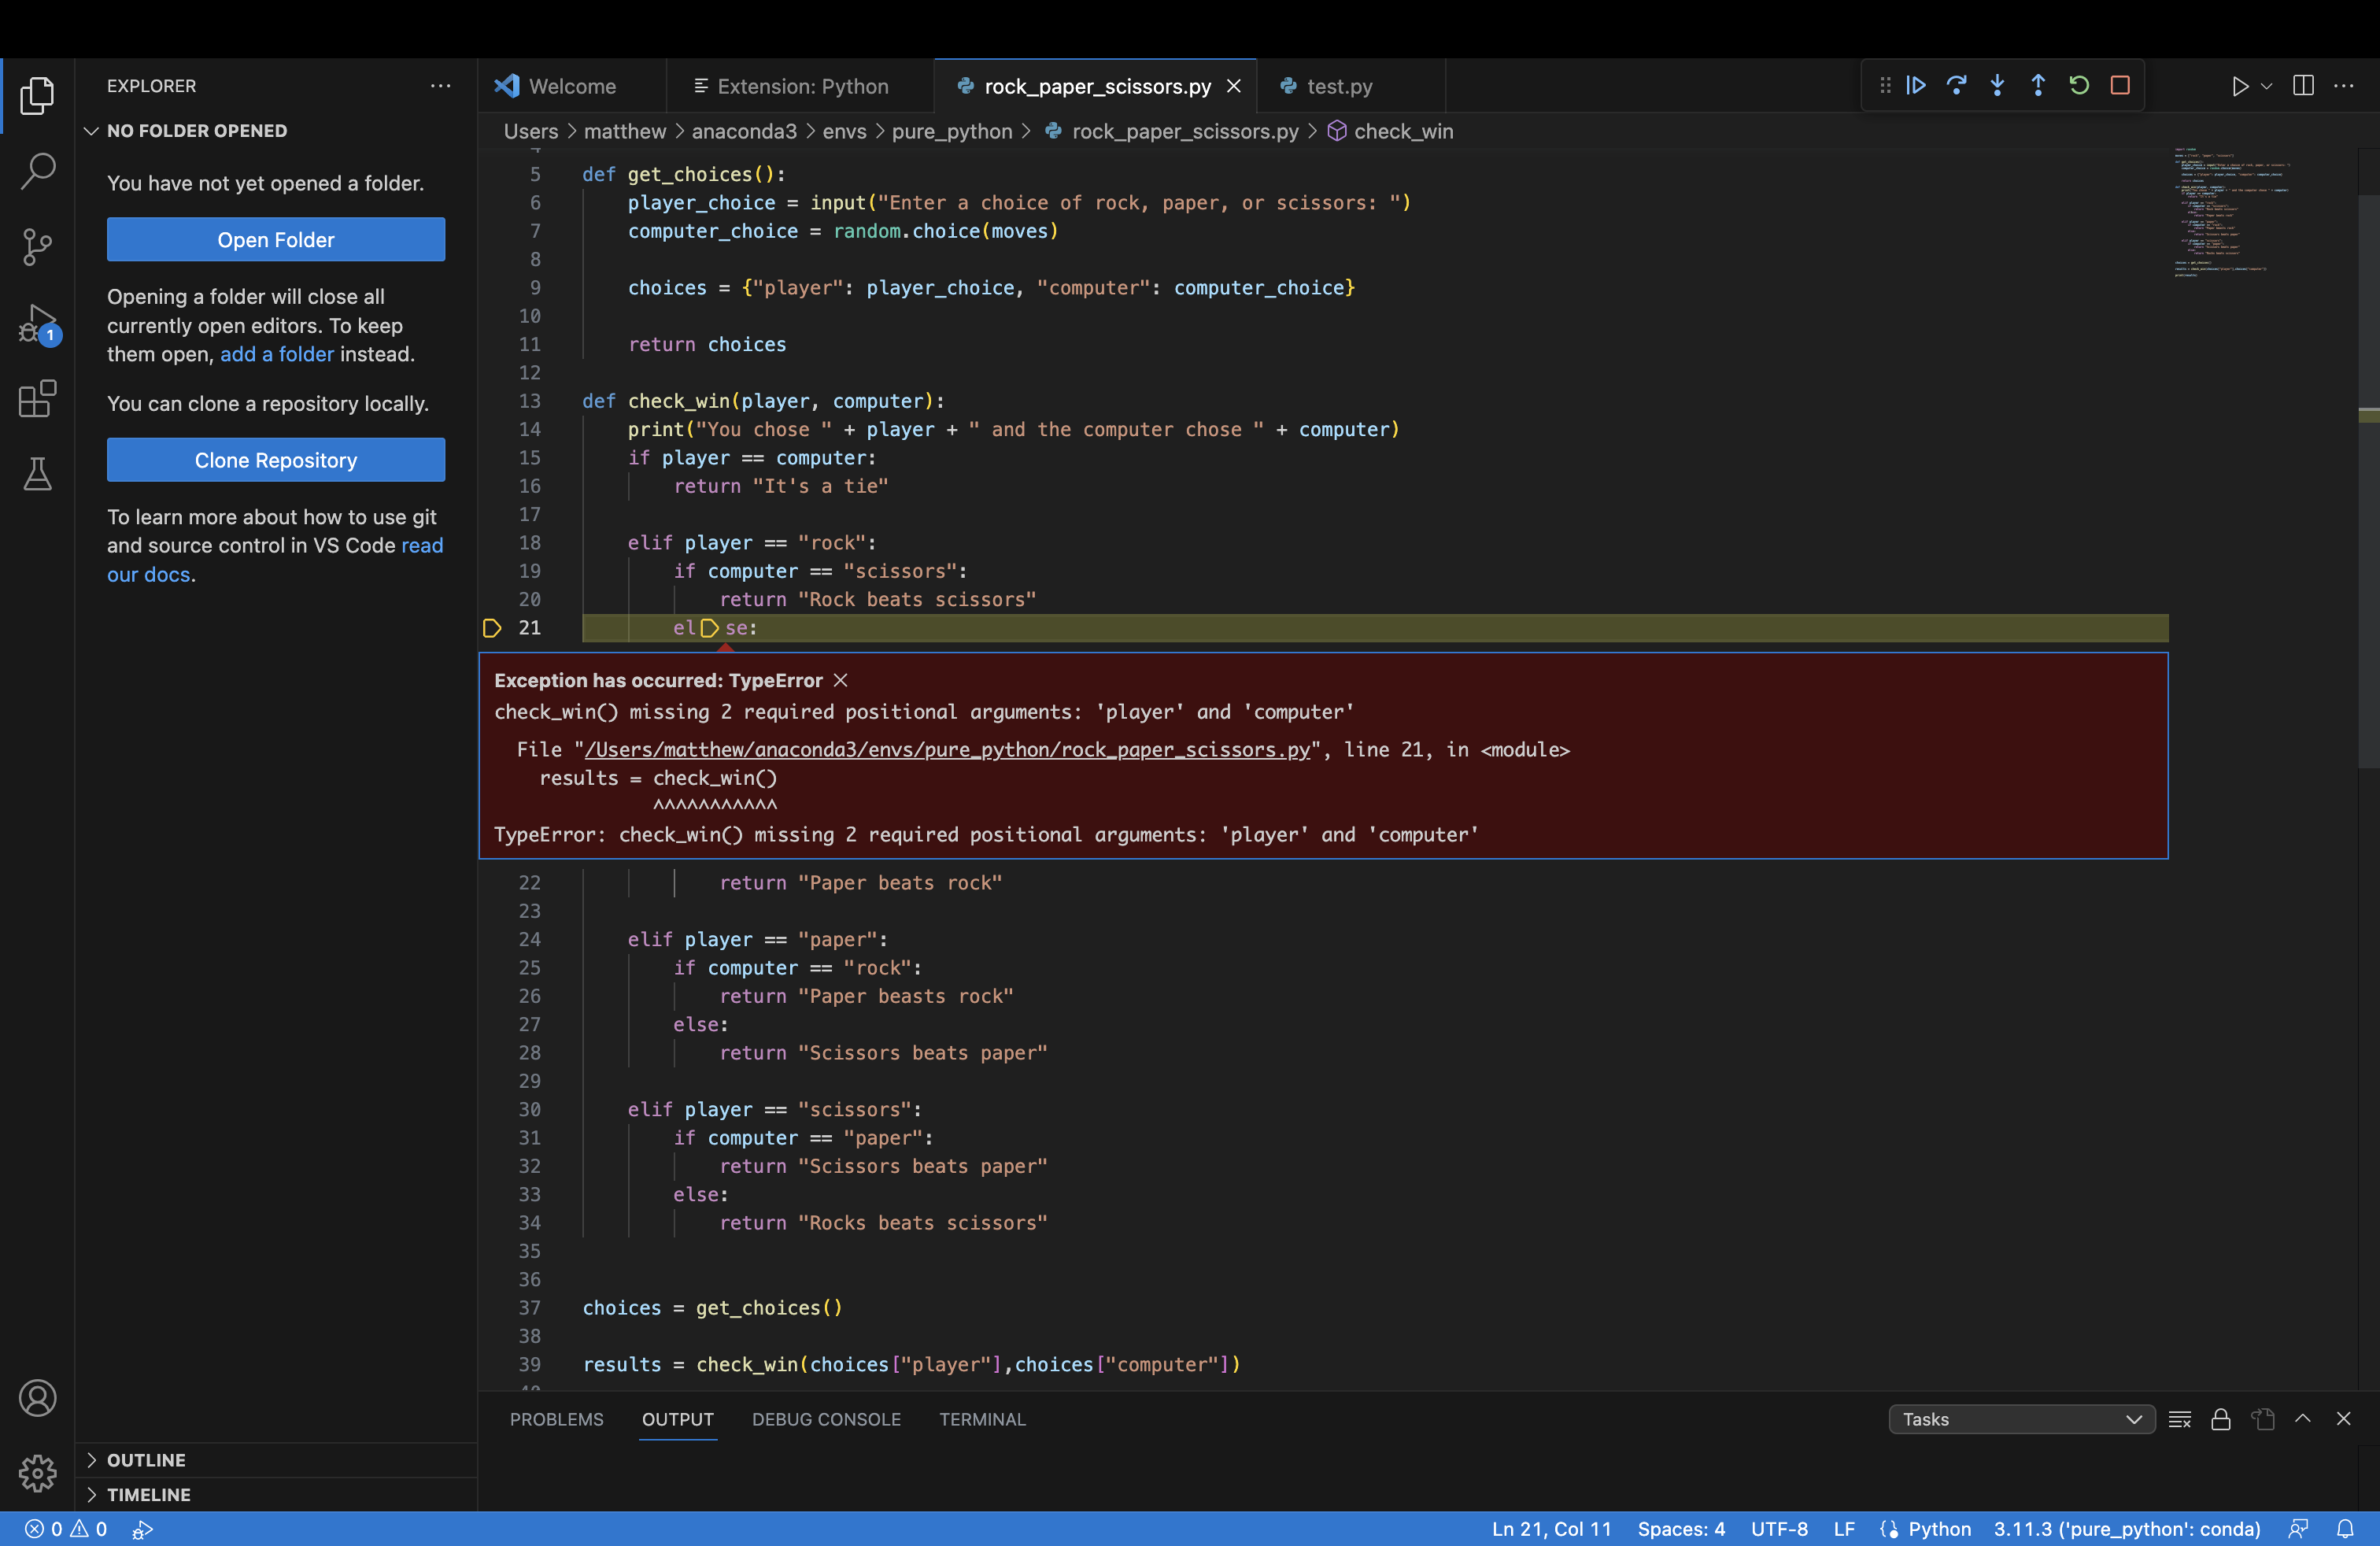Open the Search view in activity bar

point(37,170)
